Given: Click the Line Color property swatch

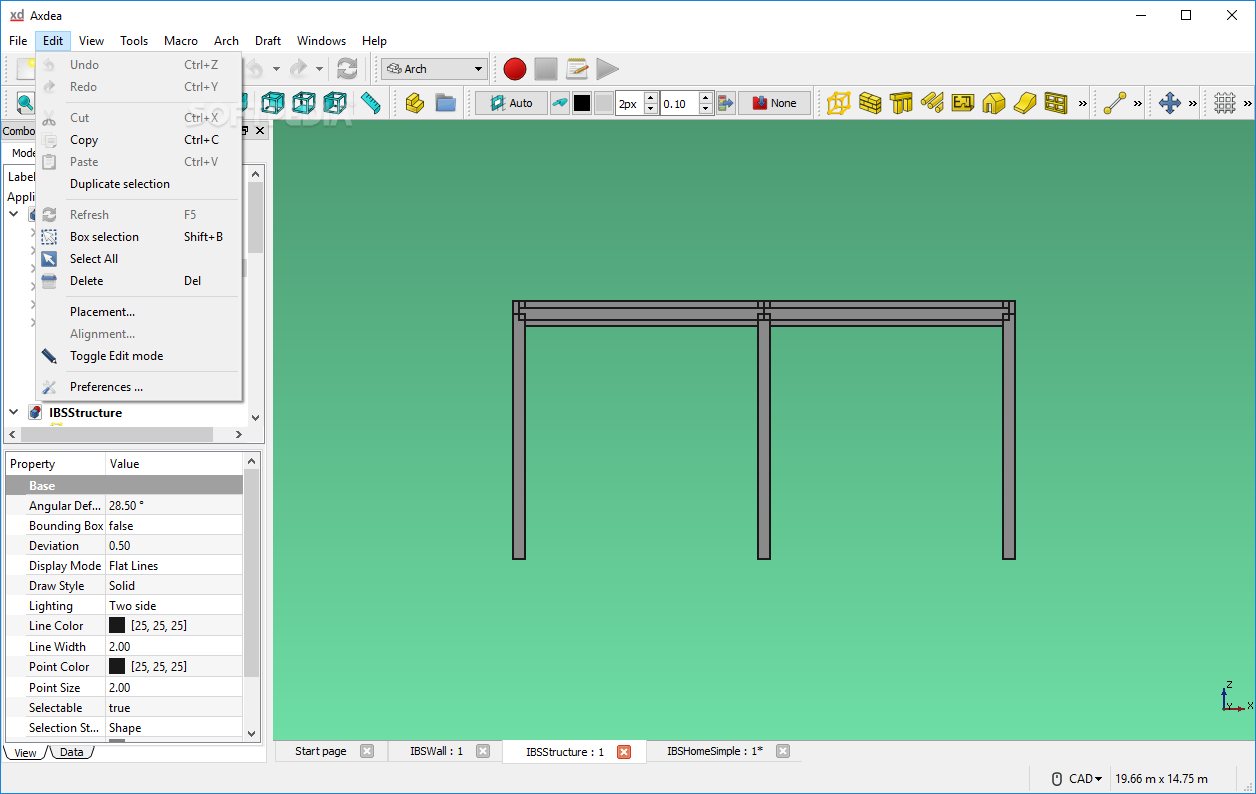Looking at the screenshot, I should tap(117, 626).
